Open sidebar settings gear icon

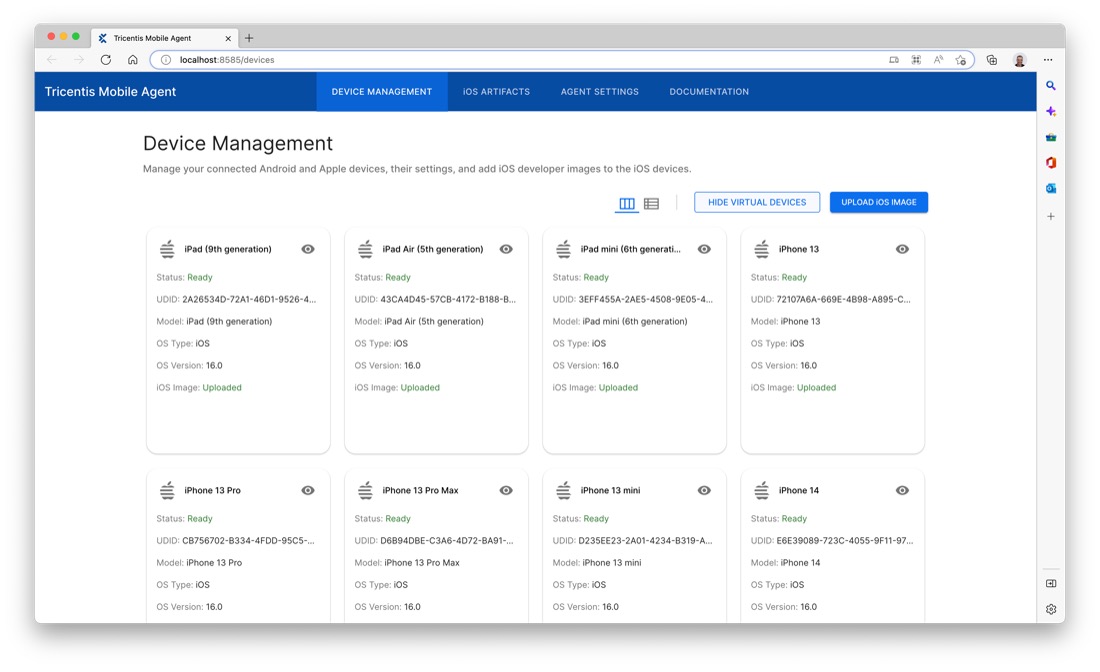pyautogui.click(x=1051, y=610)
